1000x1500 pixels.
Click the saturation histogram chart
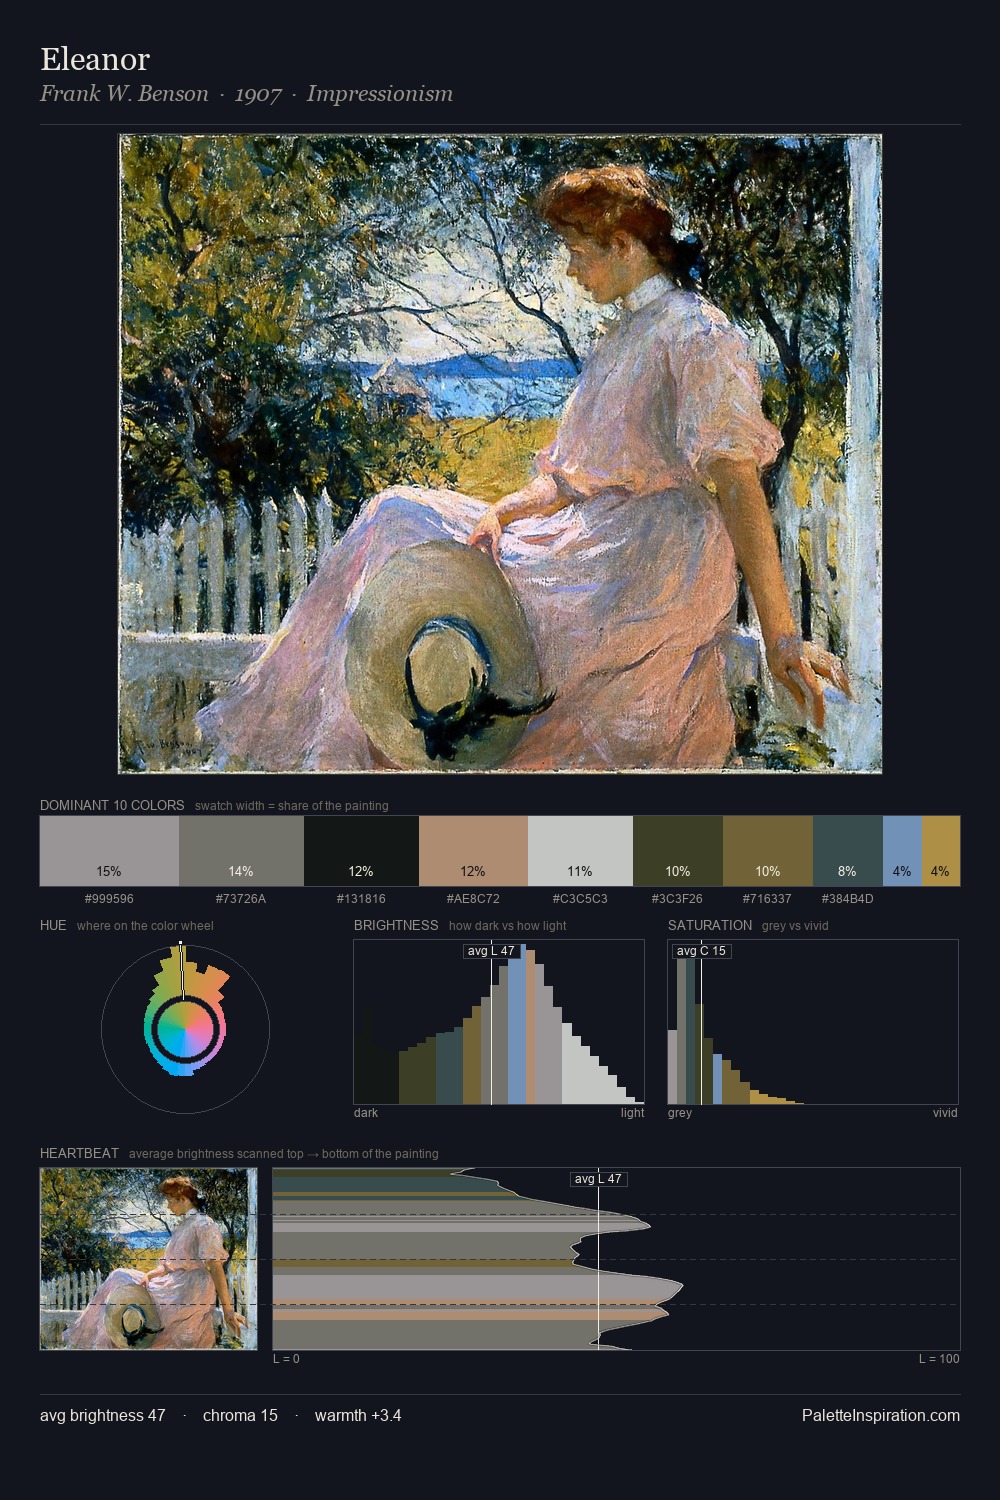(813, 1022)
